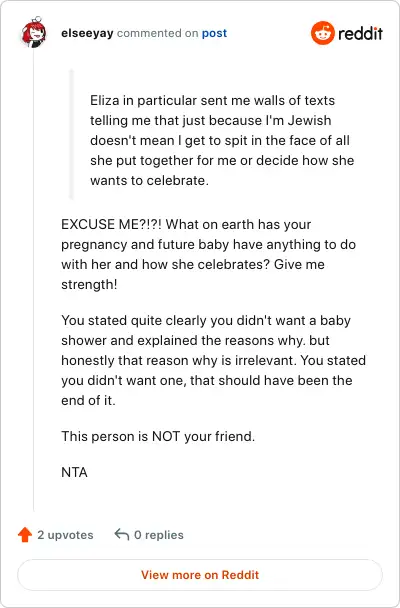Click the grey quote block bar
Viewport: 400px width, 608px height.
[x=71, y=134]
